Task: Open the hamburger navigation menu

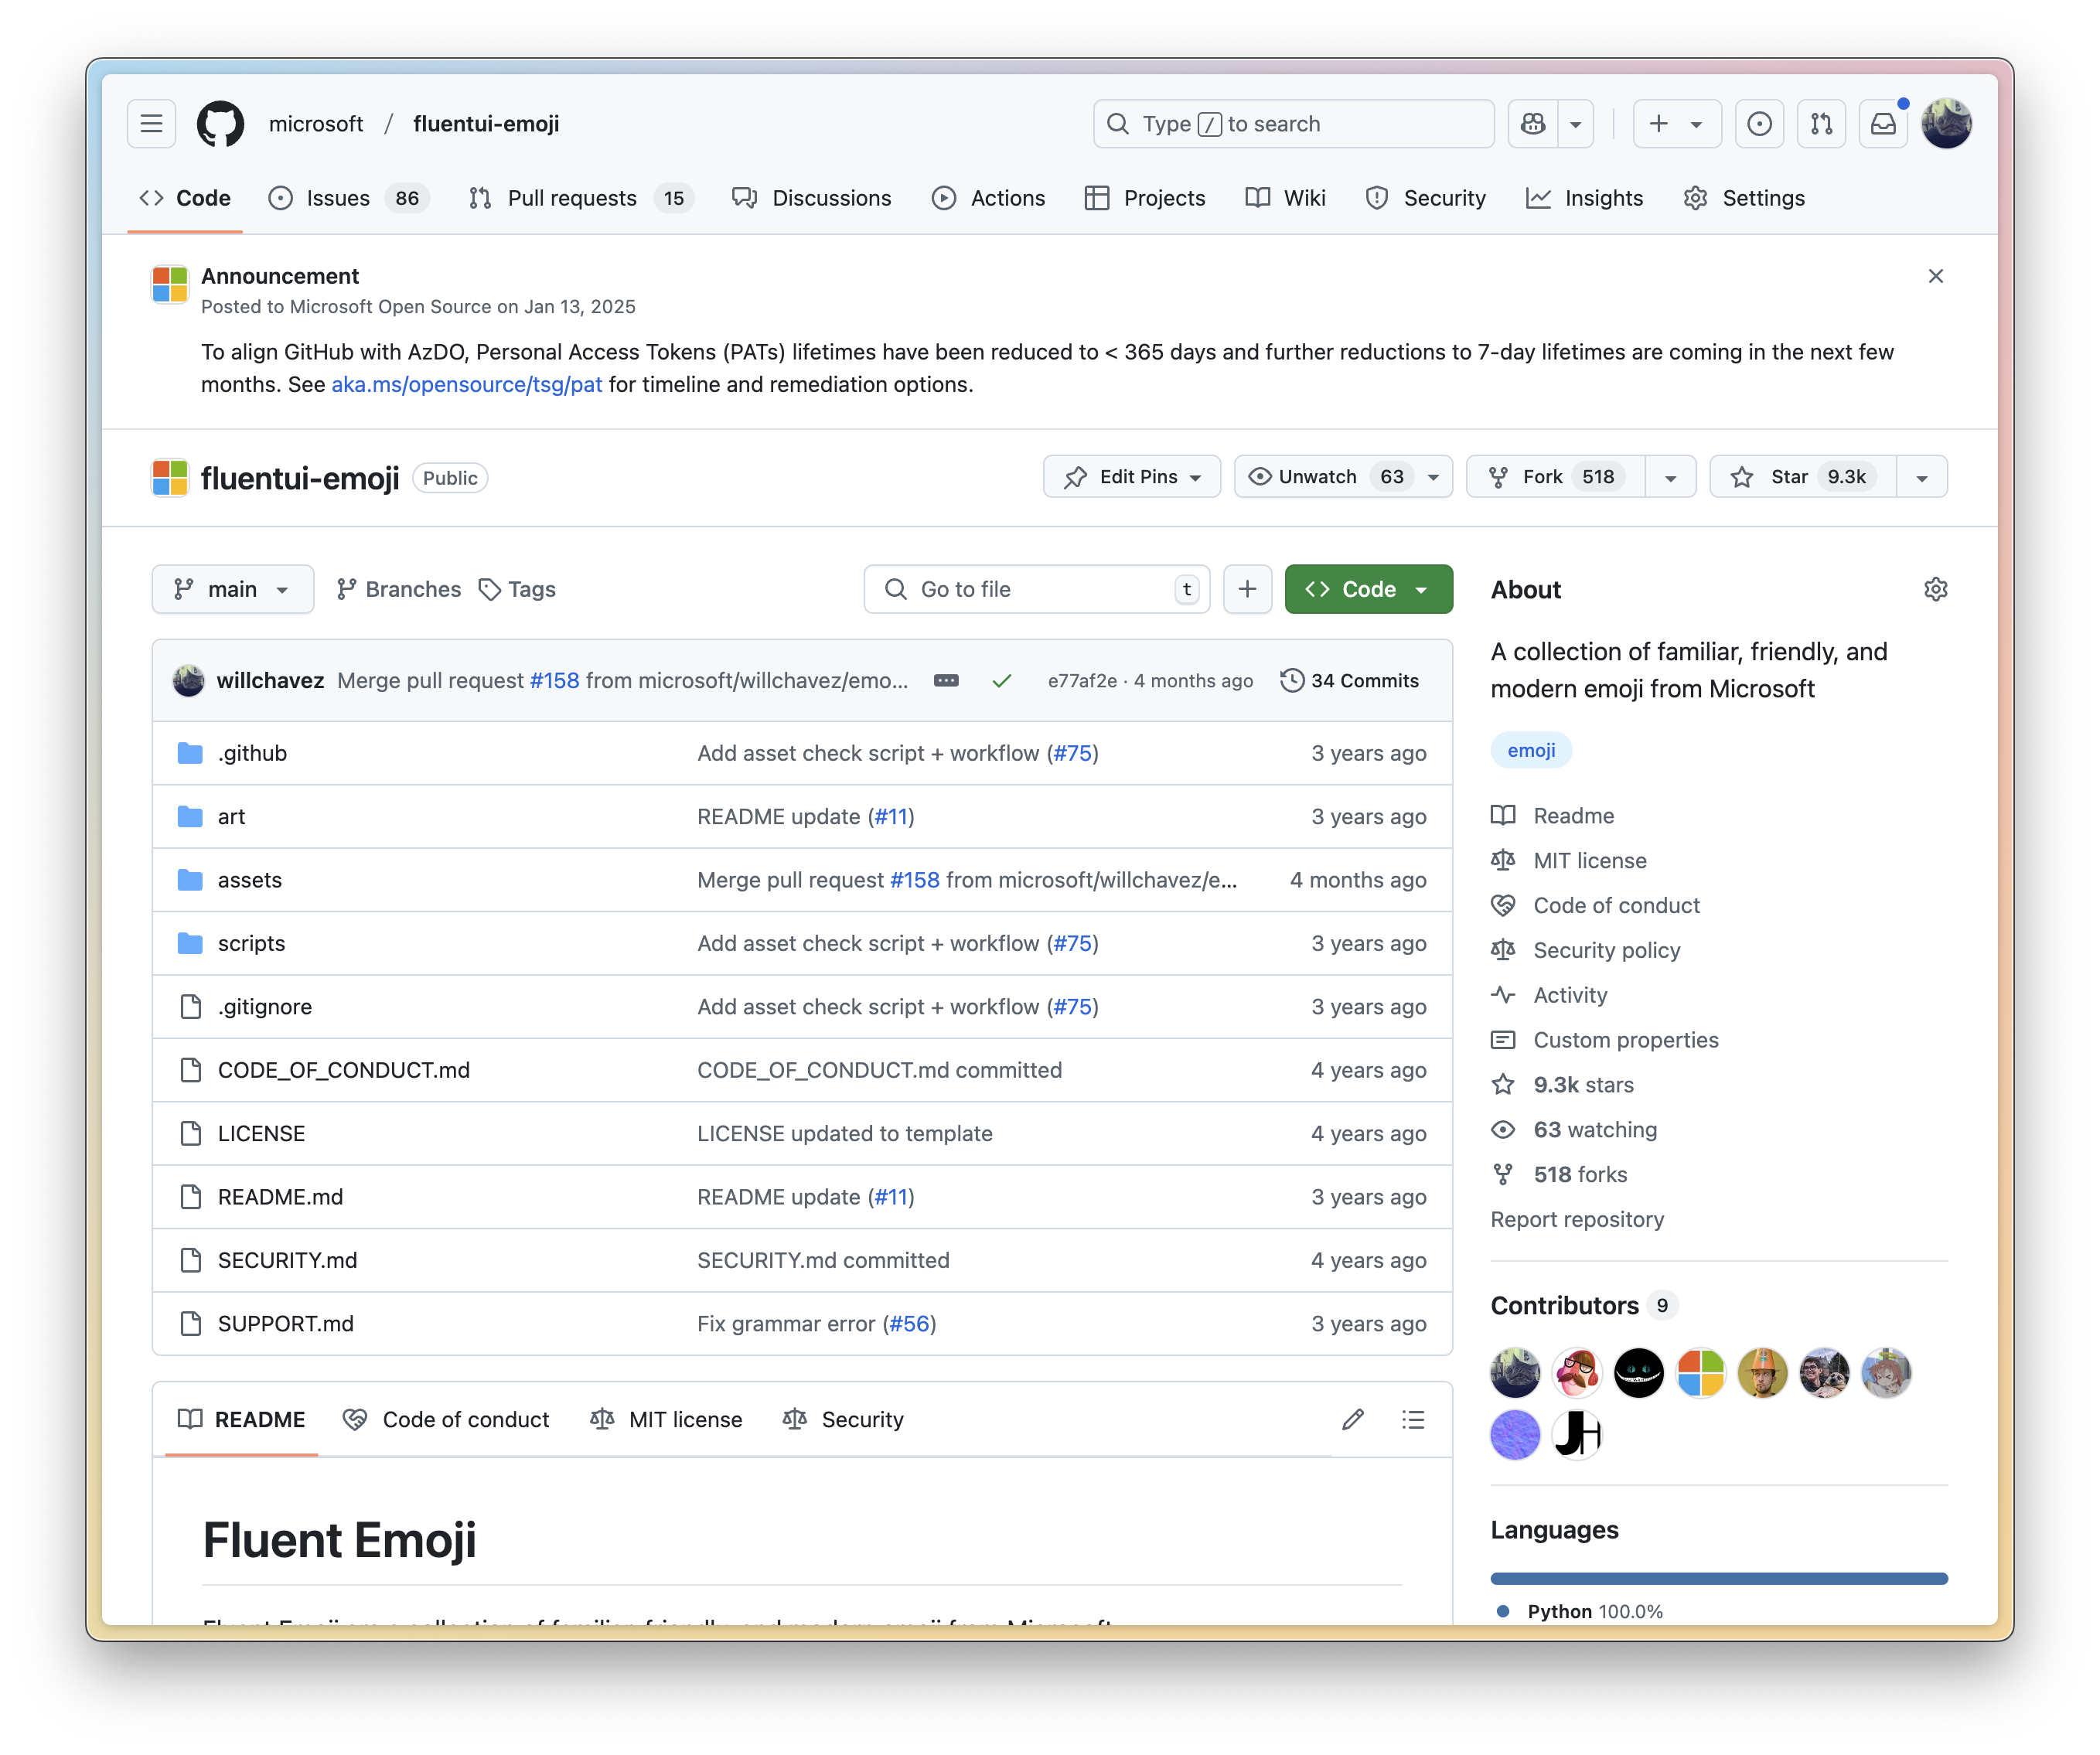Action: [151, 124]
